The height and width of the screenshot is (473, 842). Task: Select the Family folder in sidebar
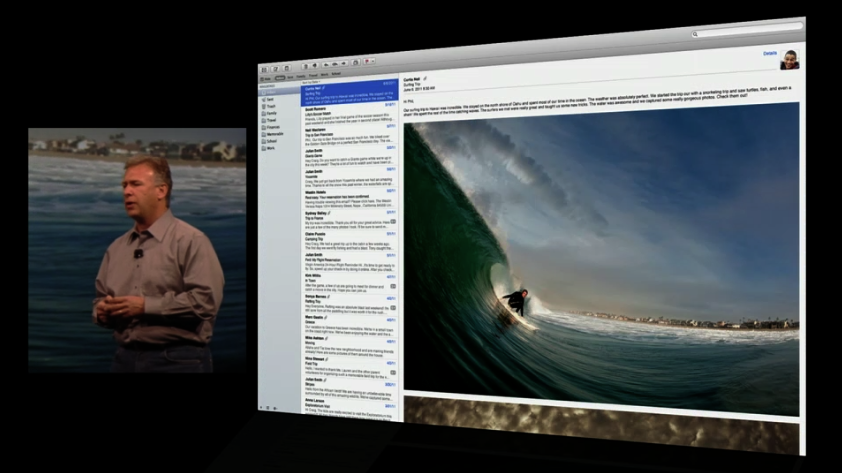[271, 114]
